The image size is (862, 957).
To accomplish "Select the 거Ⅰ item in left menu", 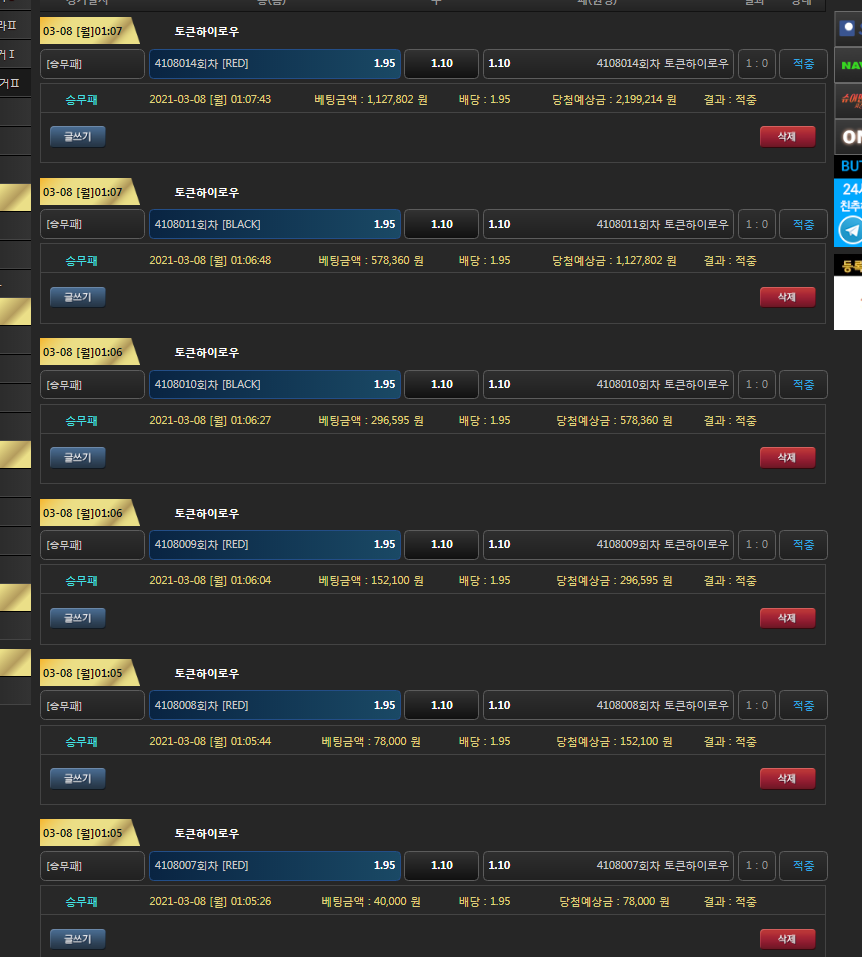I will point(12,54).
